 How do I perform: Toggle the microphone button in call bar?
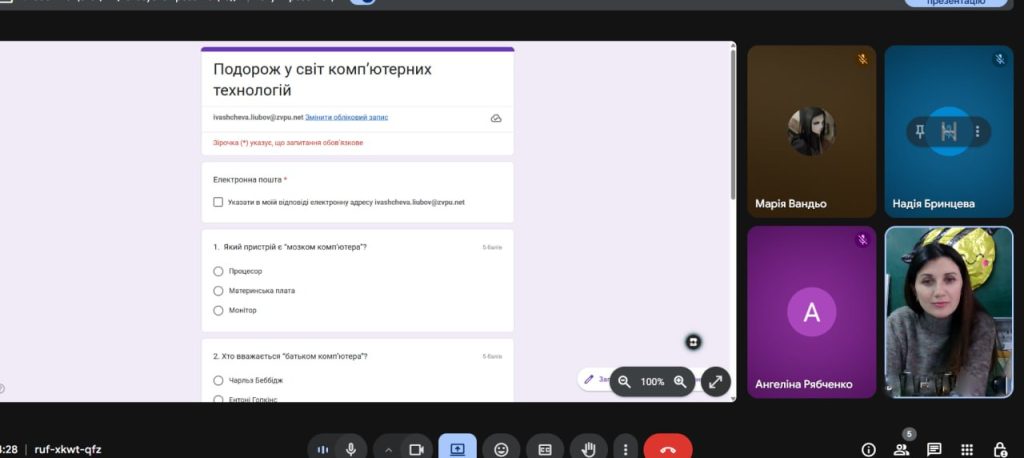click(x=351, y=449)
